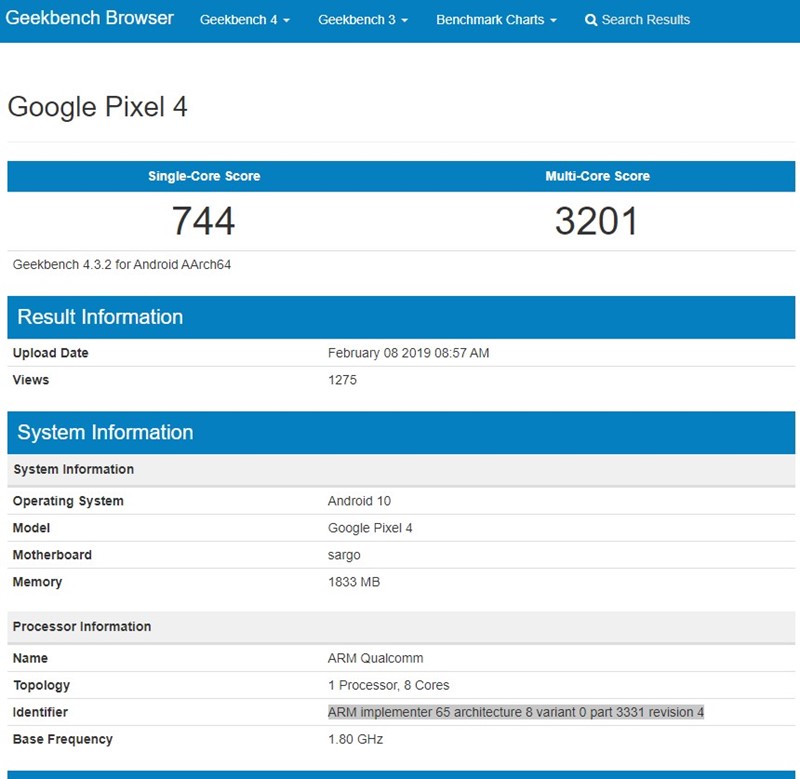The width and height of the screenshot is (800, 779).
Task: Click the multi-core score value 3201
Action: tap(596, 221)
